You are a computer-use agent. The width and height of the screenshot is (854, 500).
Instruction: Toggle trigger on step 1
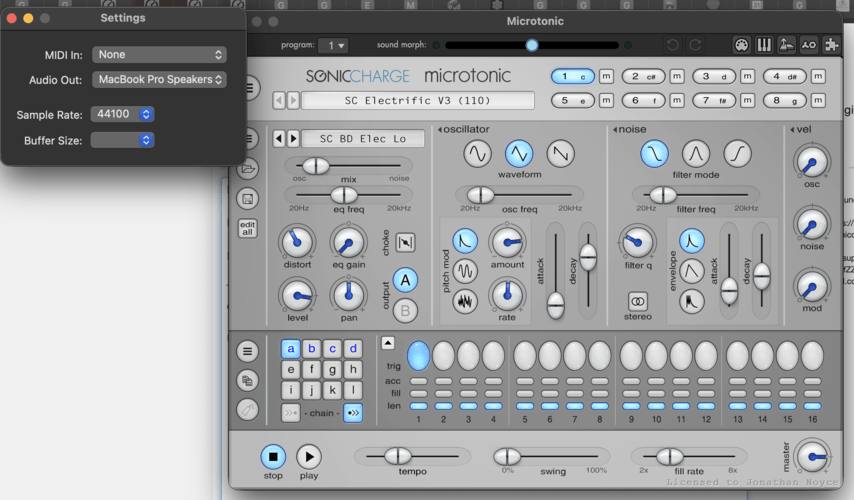pos(418,356)
